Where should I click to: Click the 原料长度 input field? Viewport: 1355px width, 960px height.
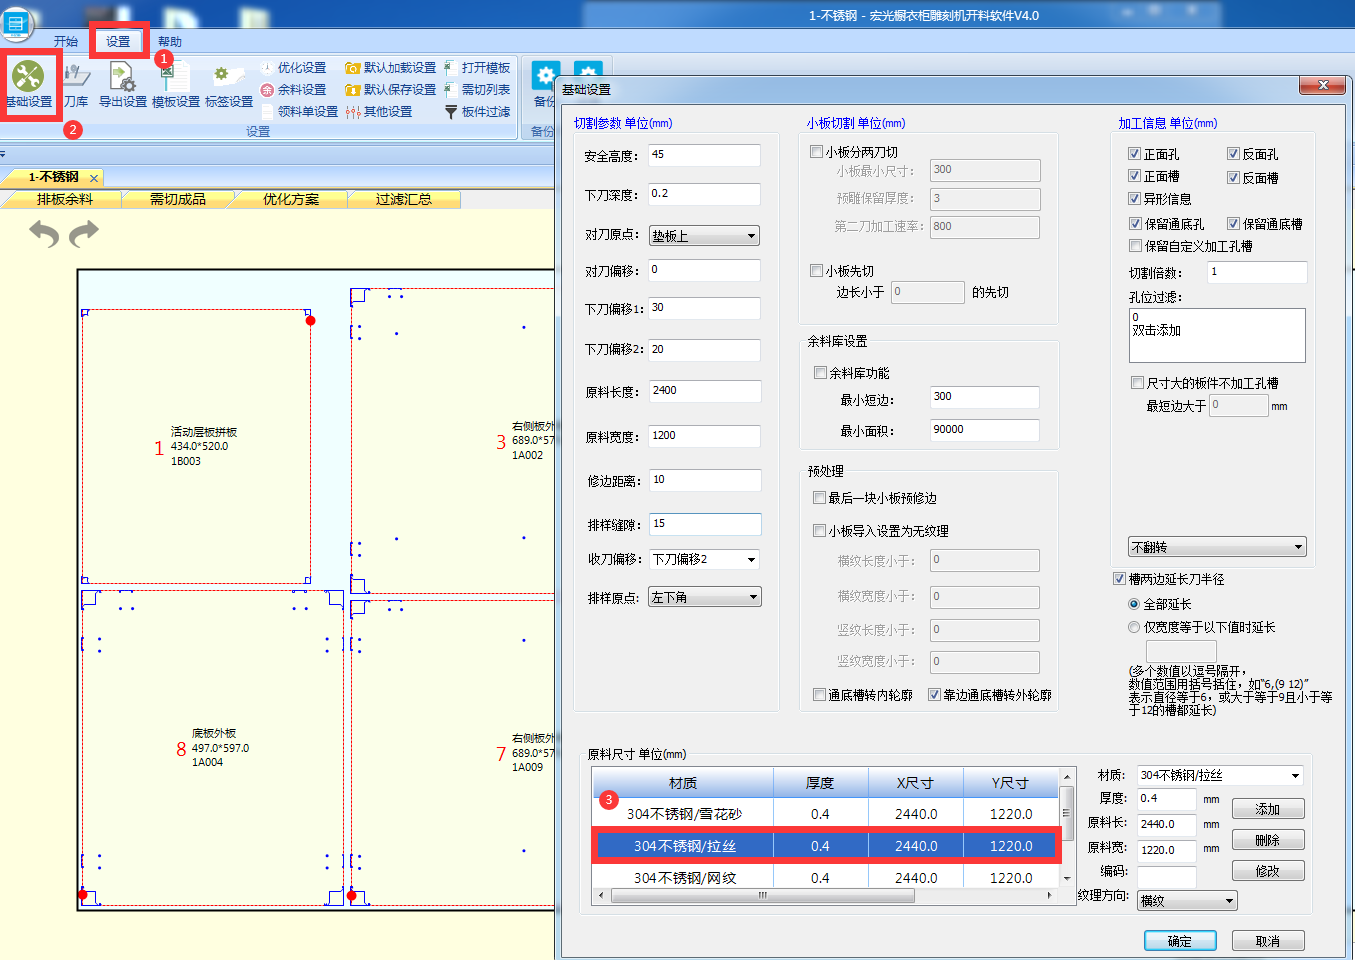point(705,391)
